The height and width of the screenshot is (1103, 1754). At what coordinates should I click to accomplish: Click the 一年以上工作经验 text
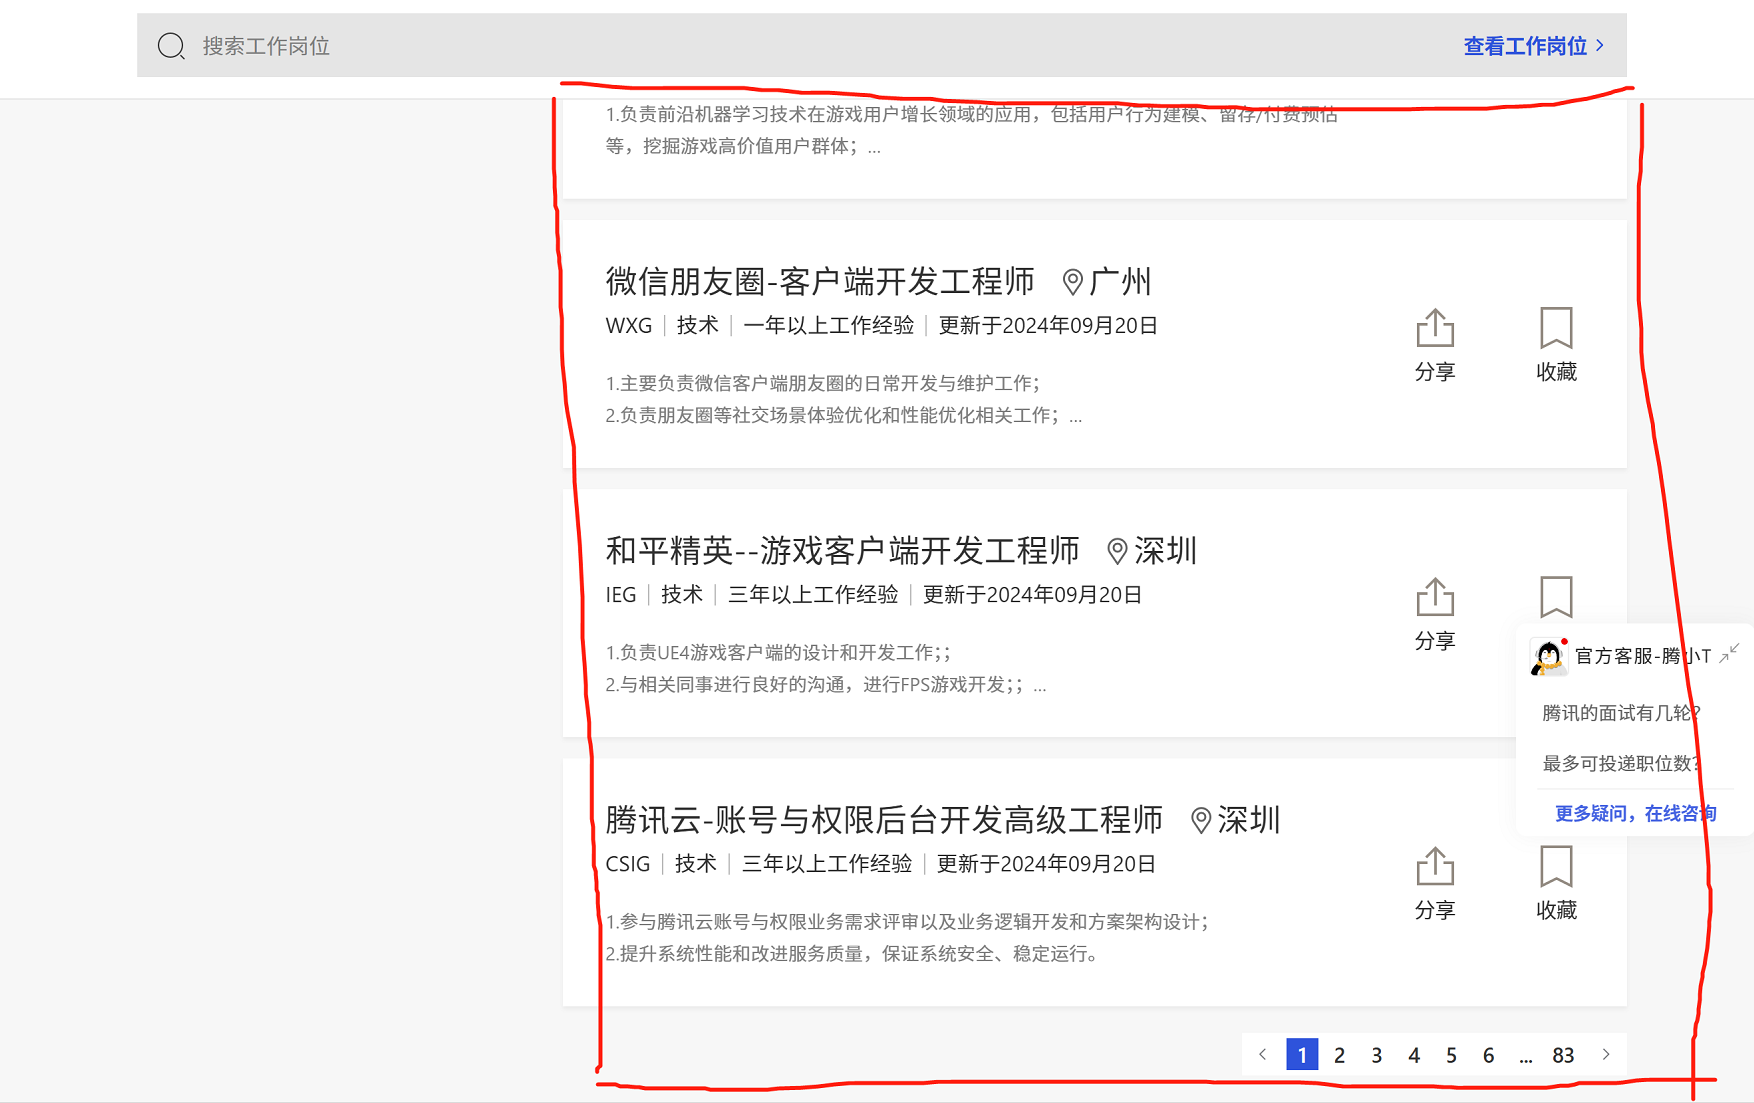(x=829, y=326)
